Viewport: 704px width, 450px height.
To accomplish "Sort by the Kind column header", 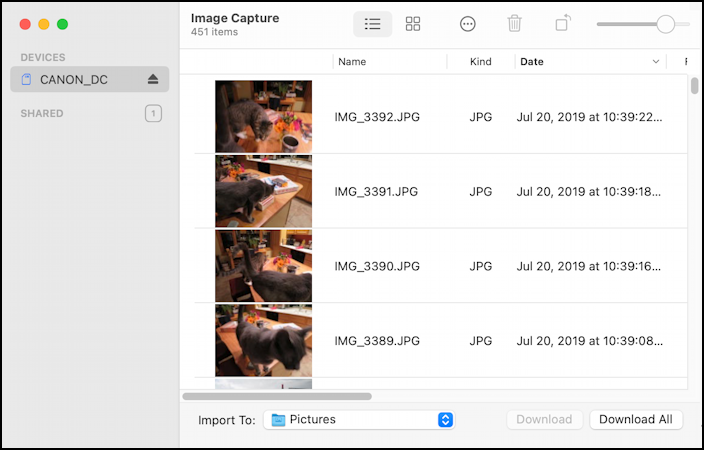I will pyautogui.click(x=481, y=62).
